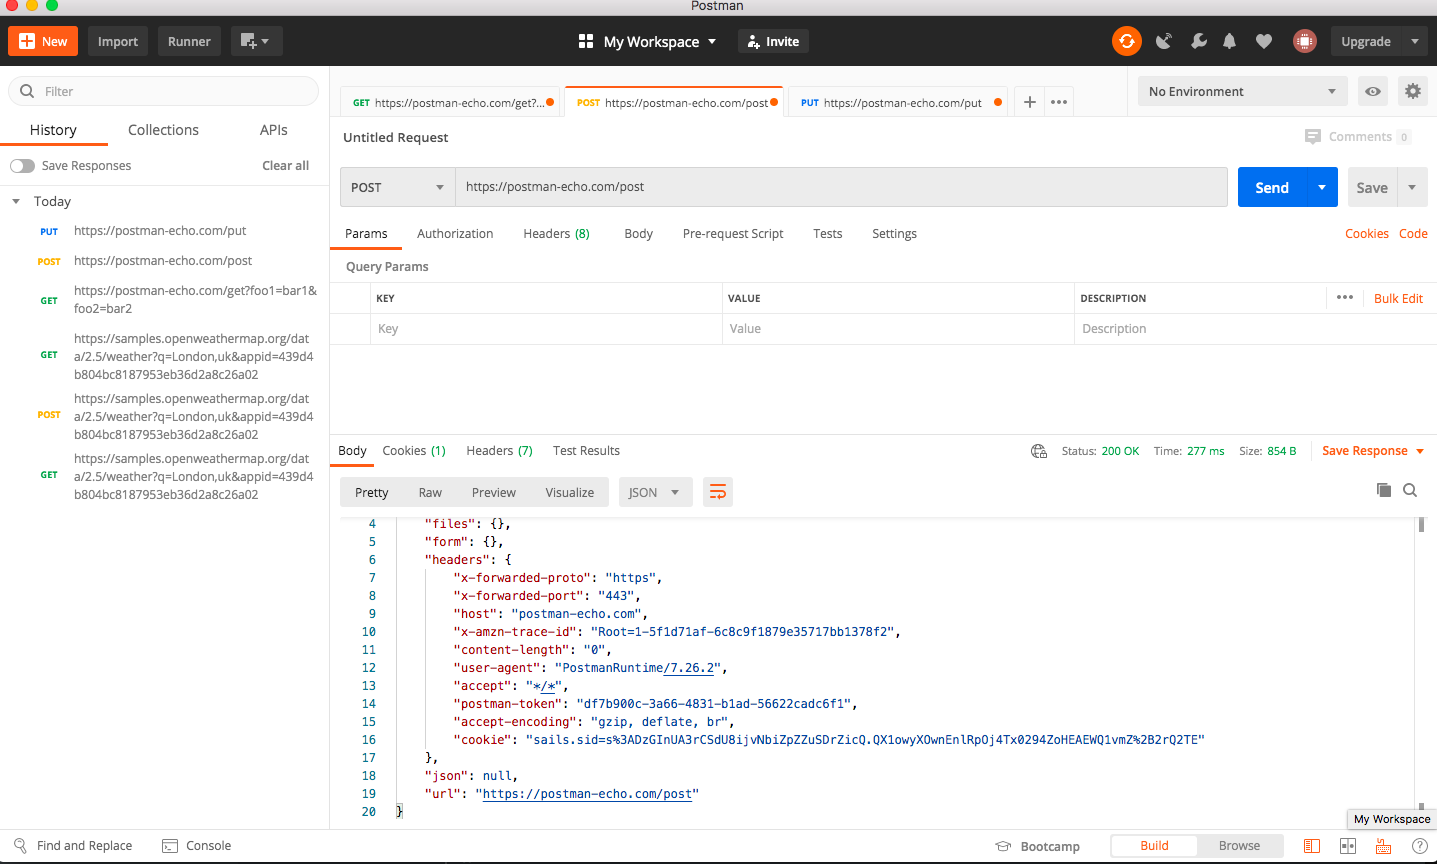Switch to the Collections tab
Image resolution: width=1437 pixels, height=864 pixels.
tap(163, 130)
